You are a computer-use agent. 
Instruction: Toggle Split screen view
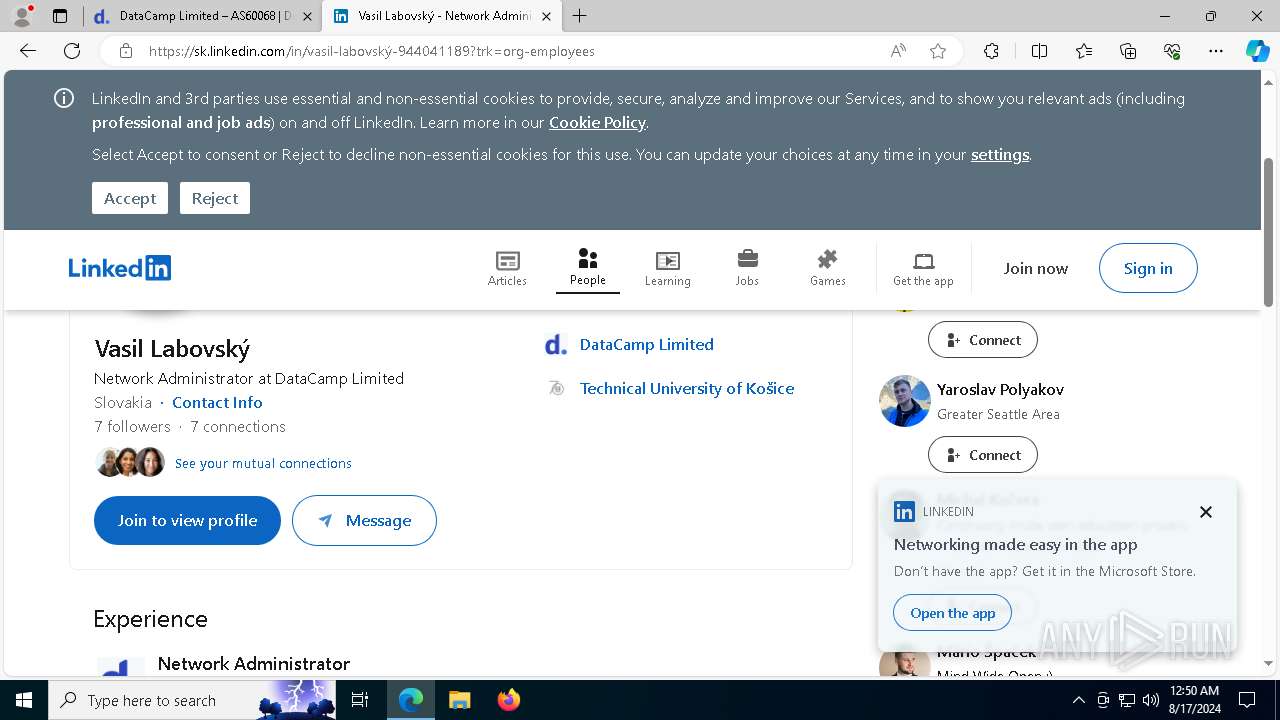[x=1039, y=51]
